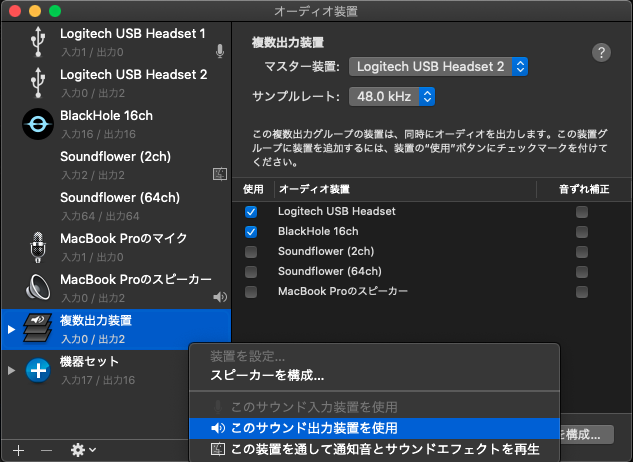Open the gear action menu
633x462 pixels.
83,450
